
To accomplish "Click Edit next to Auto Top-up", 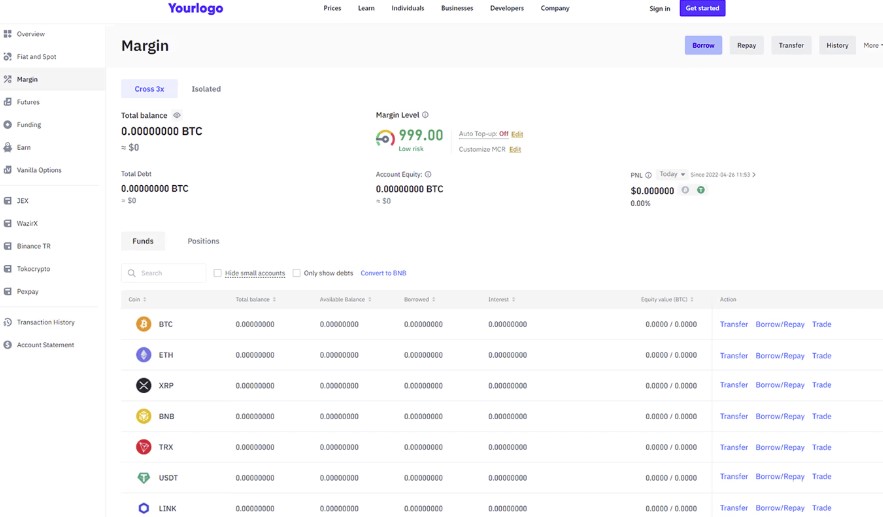I will (517, 134).
